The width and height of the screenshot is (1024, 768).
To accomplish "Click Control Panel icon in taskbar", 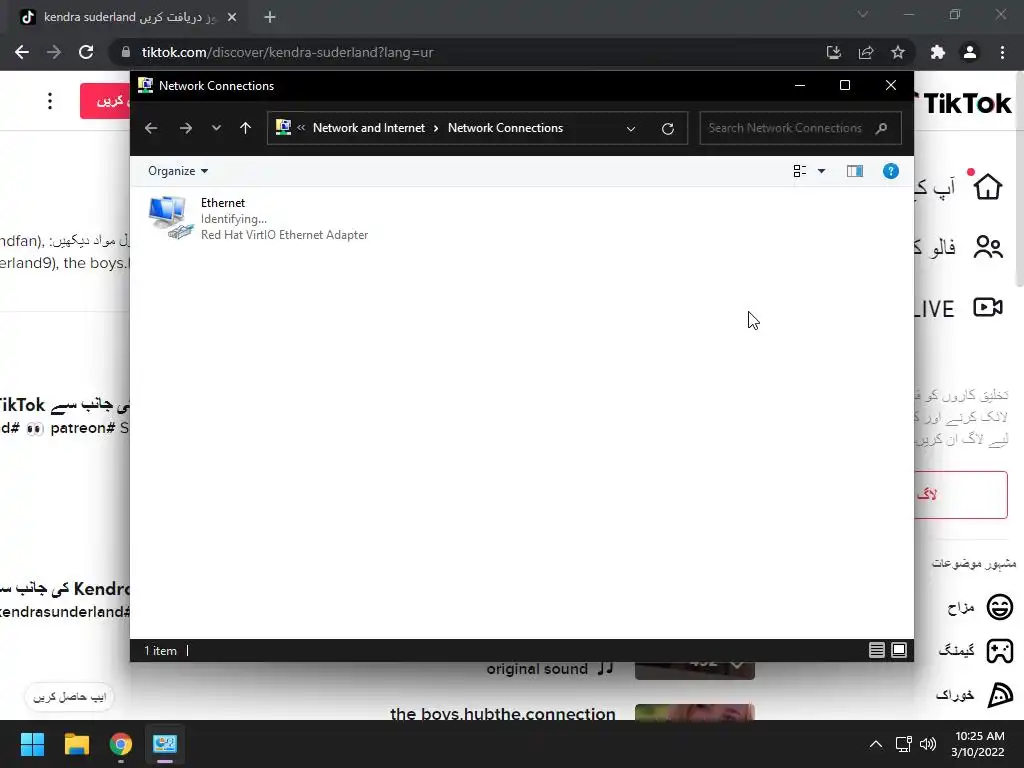I will (x=165, y=744).
